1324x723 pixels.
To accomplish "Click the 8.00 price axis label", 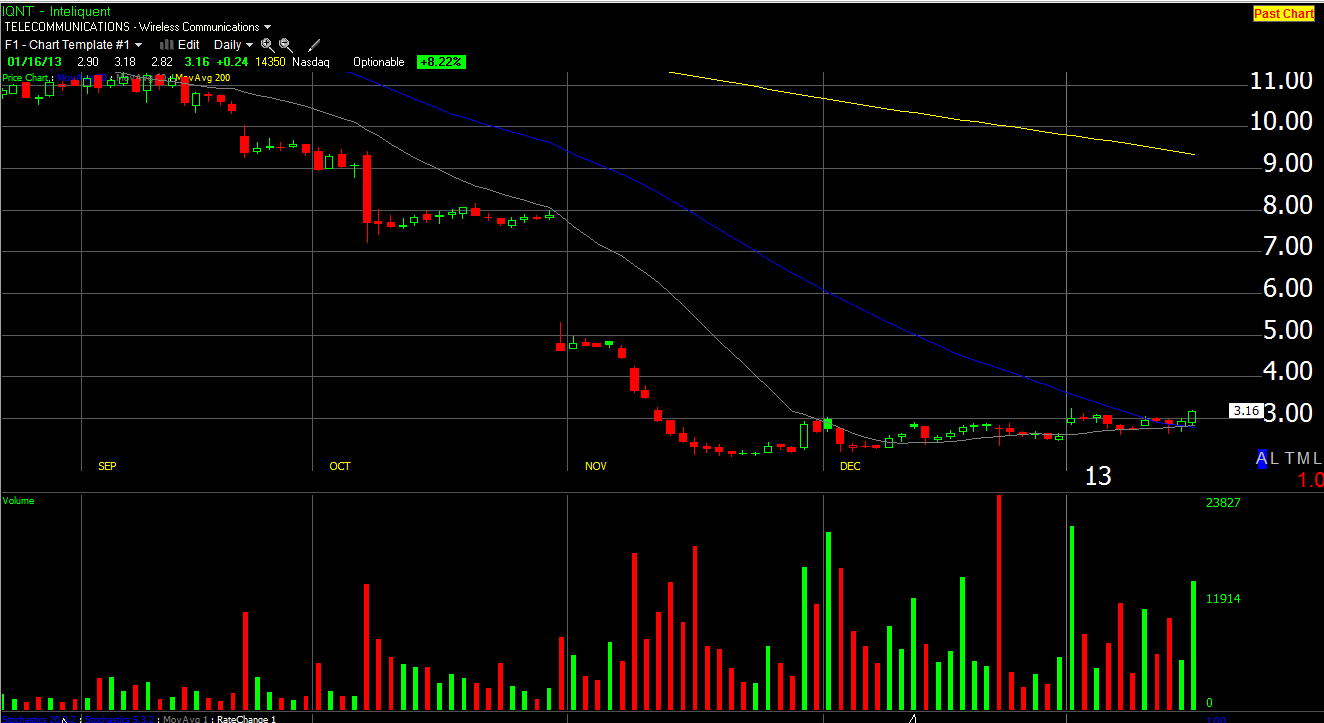I will coord(1286,205).
